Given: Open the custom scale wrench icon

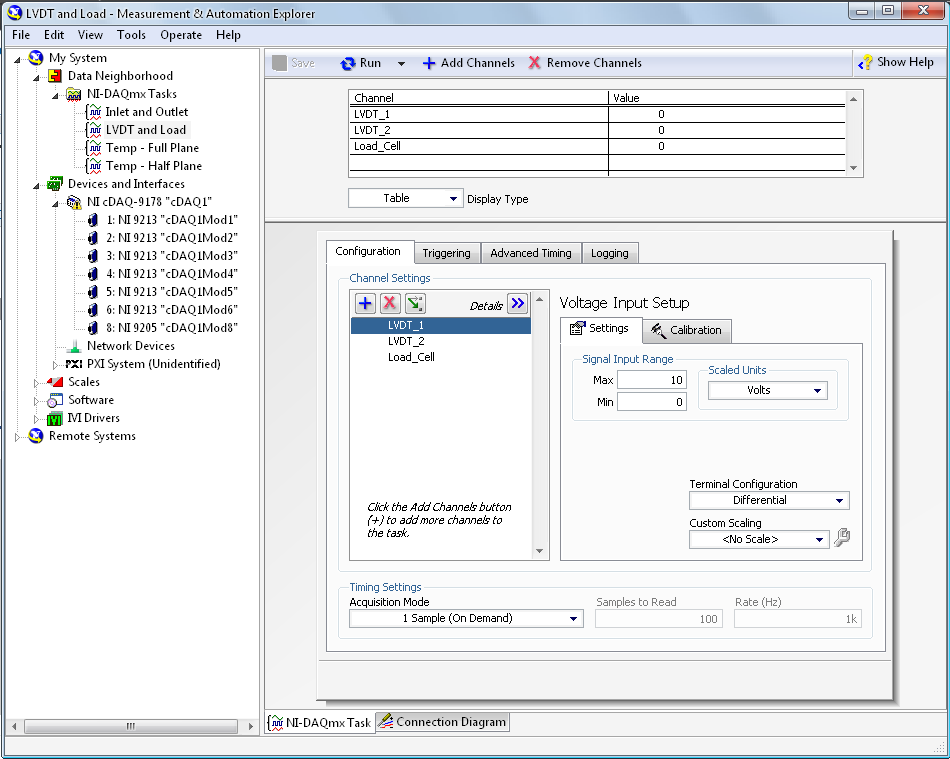Looking at the screenshot, I should point(842,538).
